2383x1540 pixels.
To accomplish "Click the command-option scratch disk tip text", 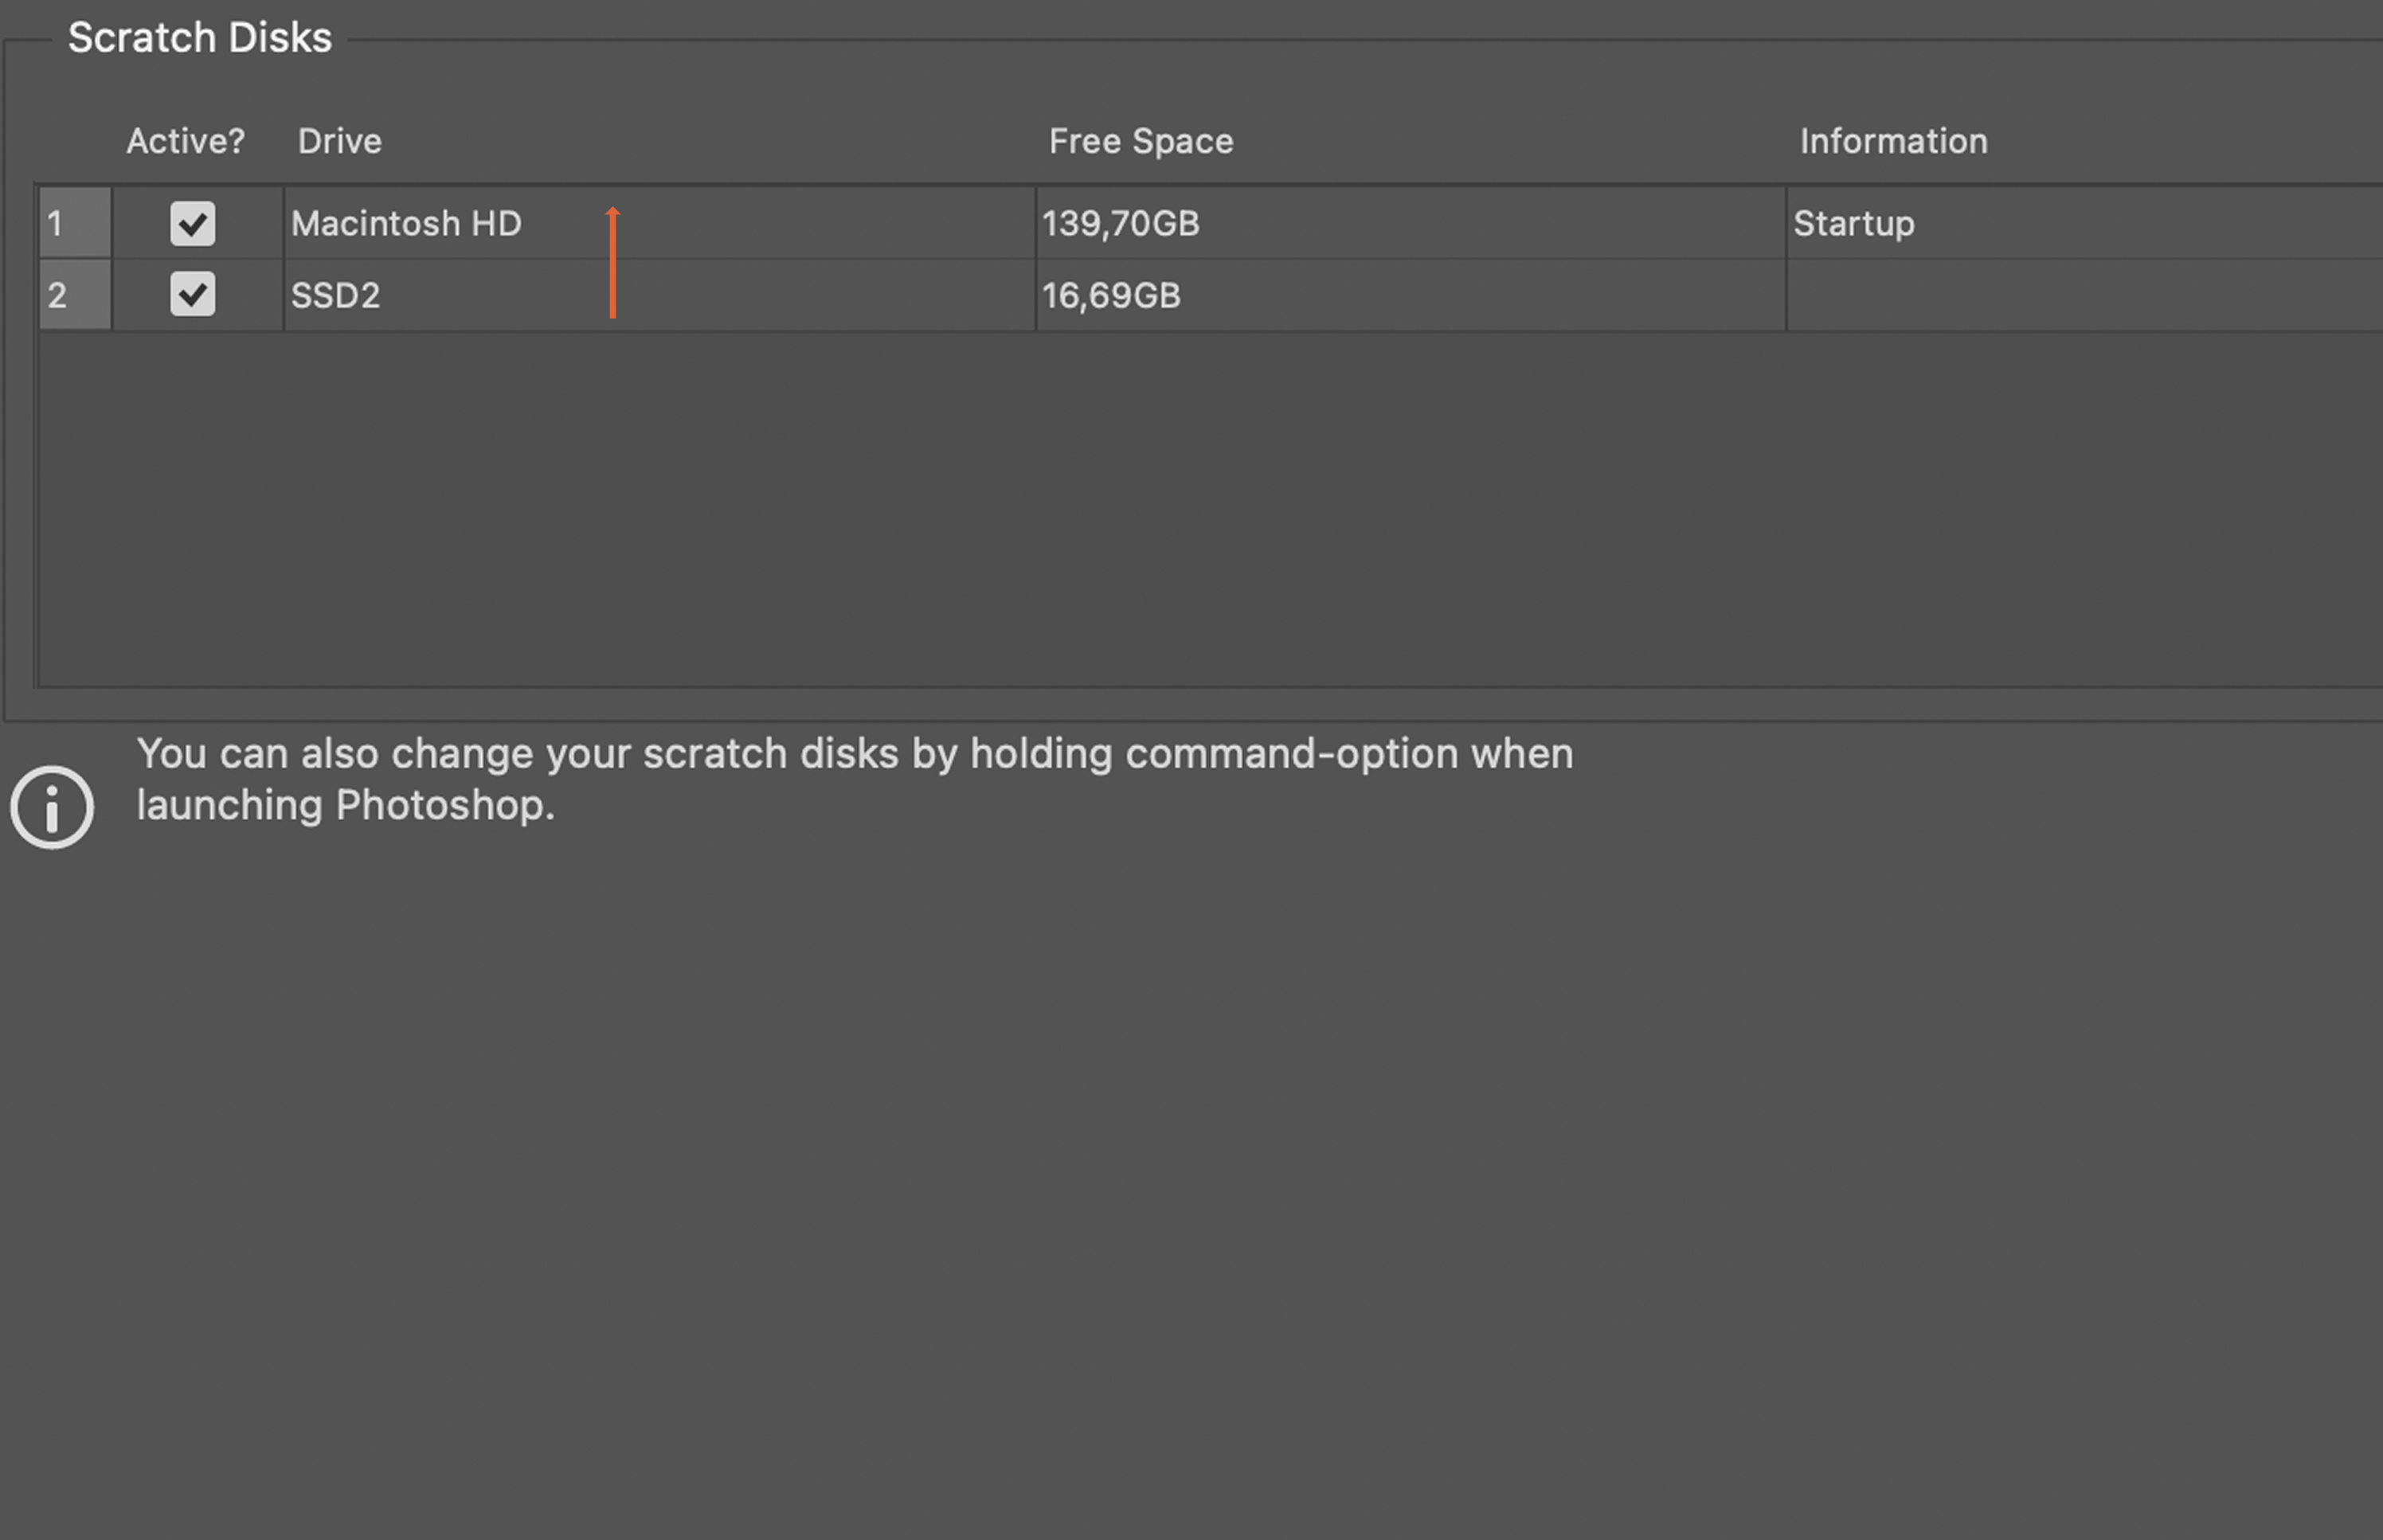I will pos(855,754).
